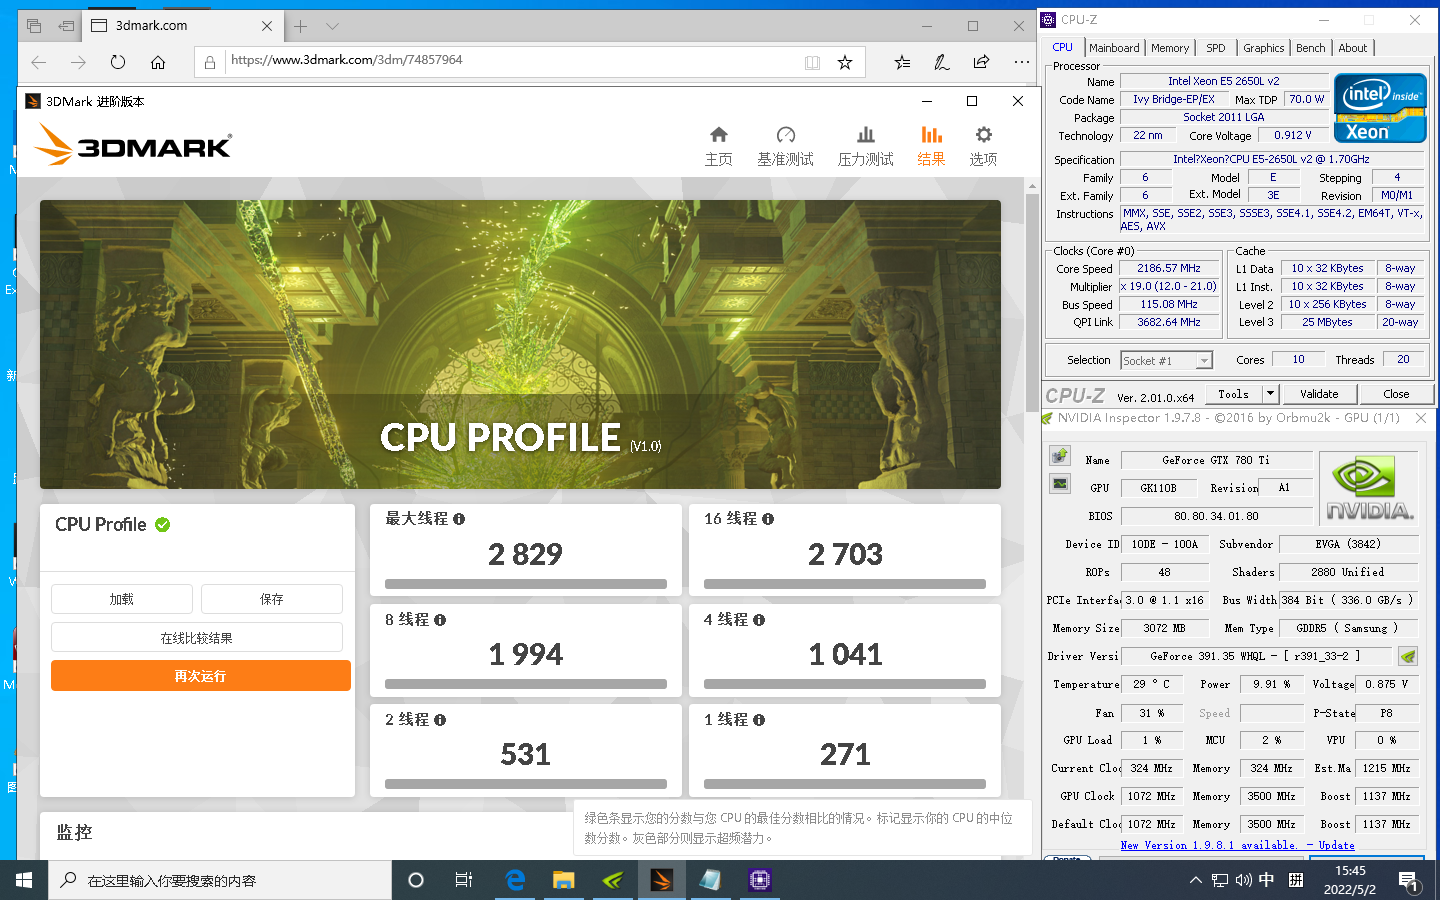
Task: Go back in the Edge browser
Action: pyautogui.click(x=39, y=62)
